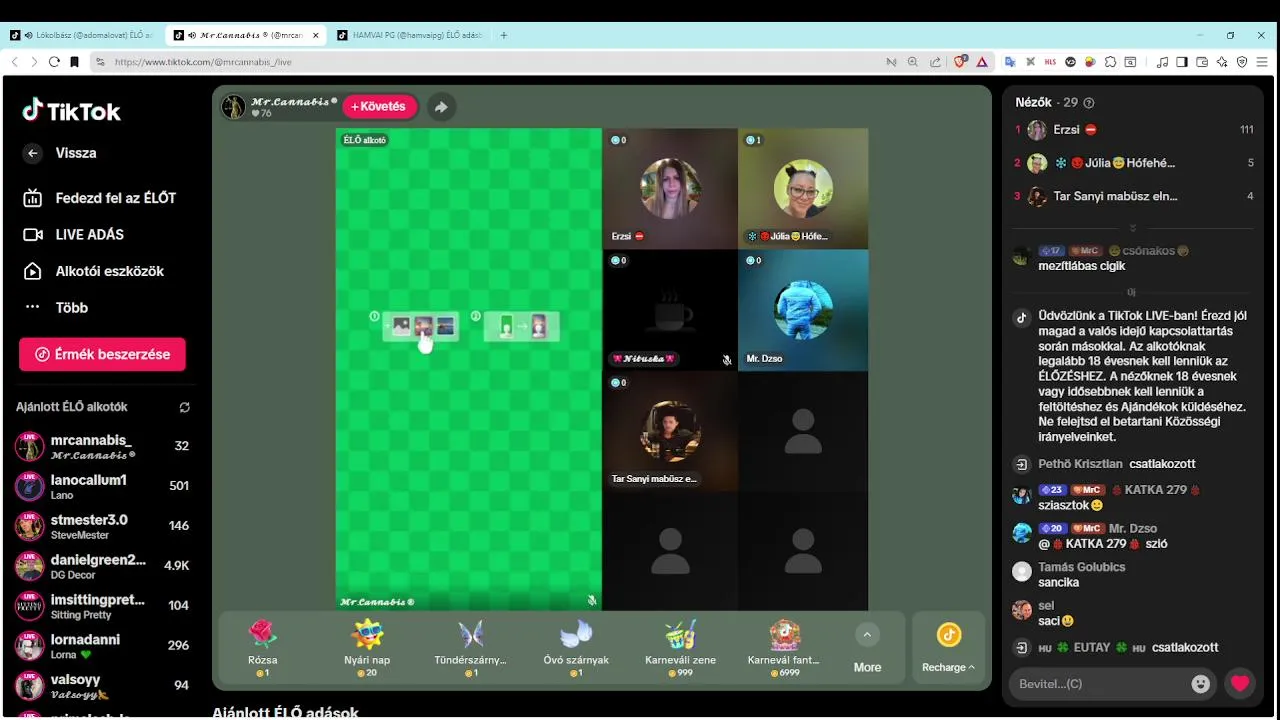The height and width of the screenshot is (720, 1280).
Task: Close the Mr.Cannabis browser tab
Action: coord(316,35)
